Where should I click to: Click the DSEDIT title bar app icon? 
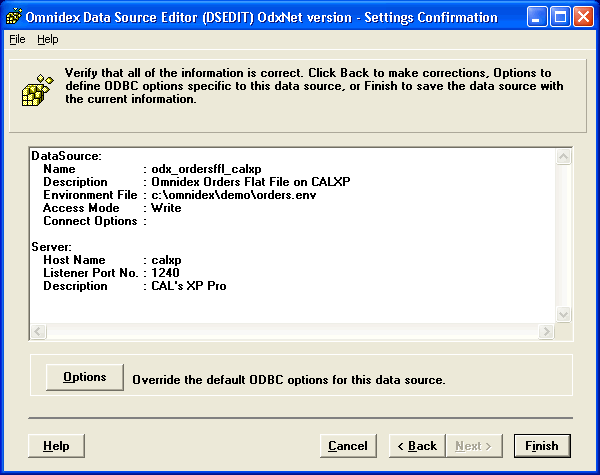click(x=14, y=17)
